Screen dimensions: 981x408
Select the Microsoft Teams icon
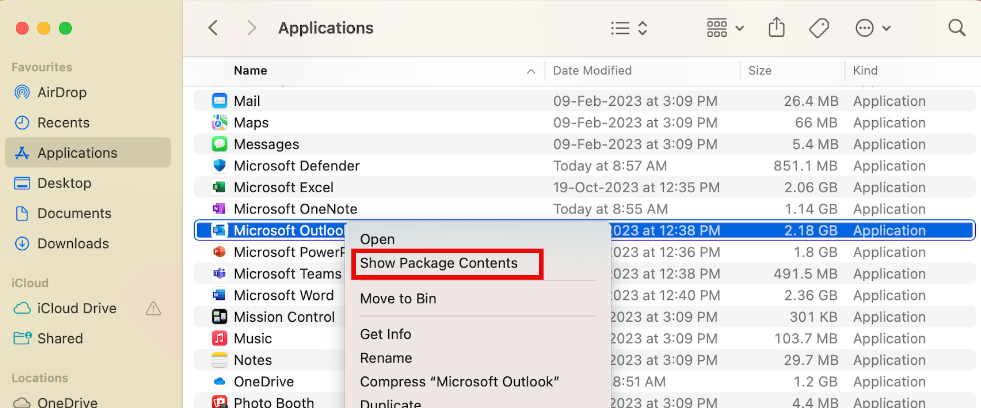219,273
